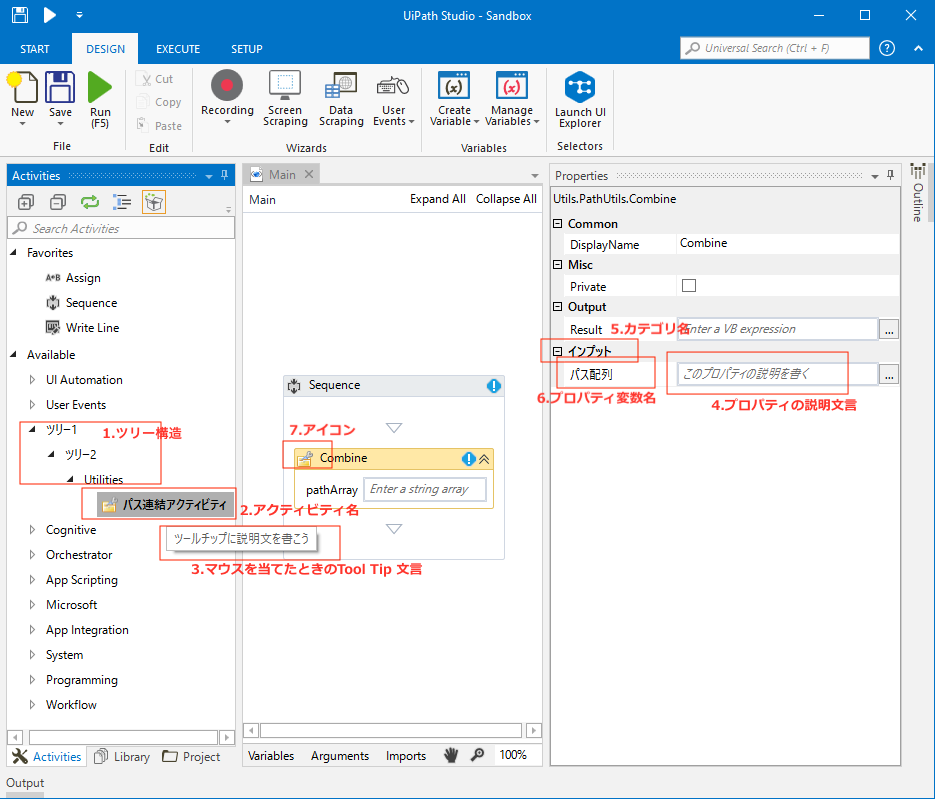Open パス配列 expression editor ellipsis button

tap(888, 374)
